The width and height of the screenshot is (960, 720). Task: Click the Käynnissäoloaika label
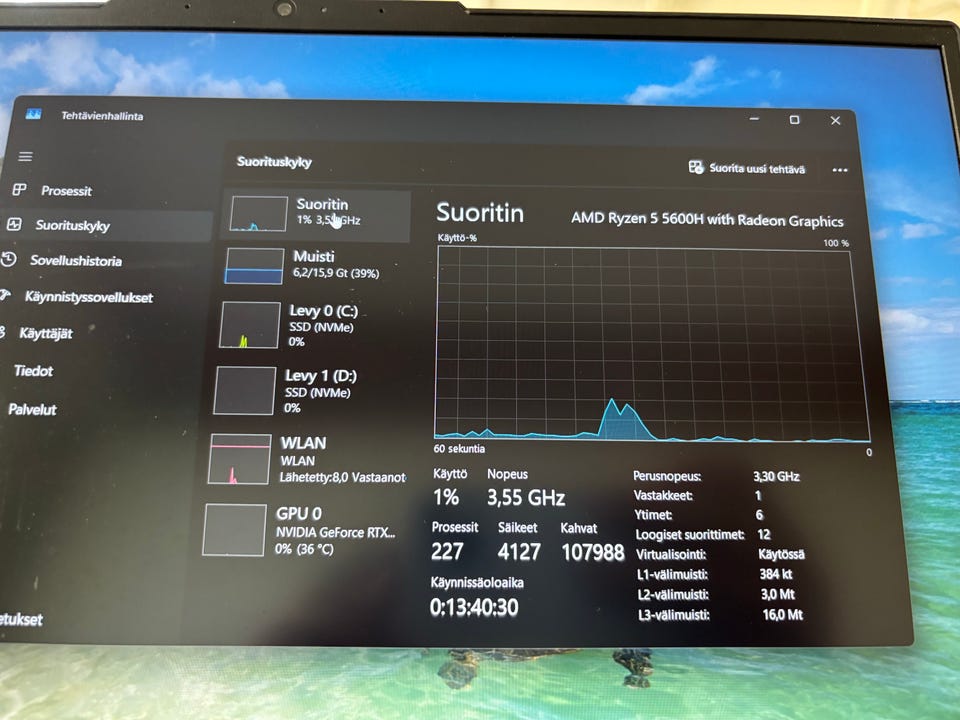coord(477,582)
